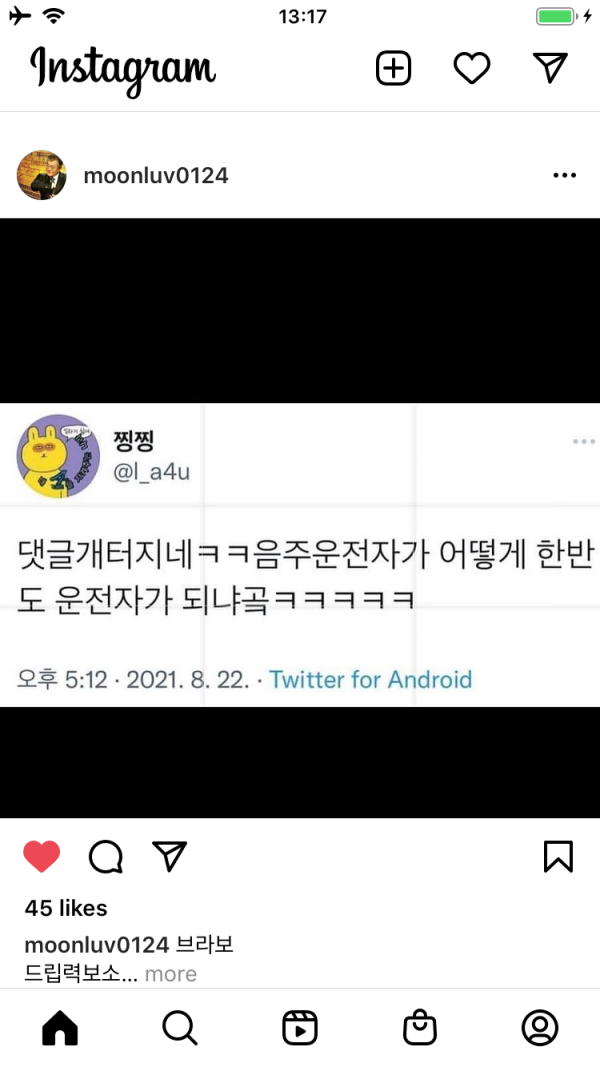The image size is (600, 1067).
Task: Open own Profile tab icon
Action: click(x=540, y=1028)
